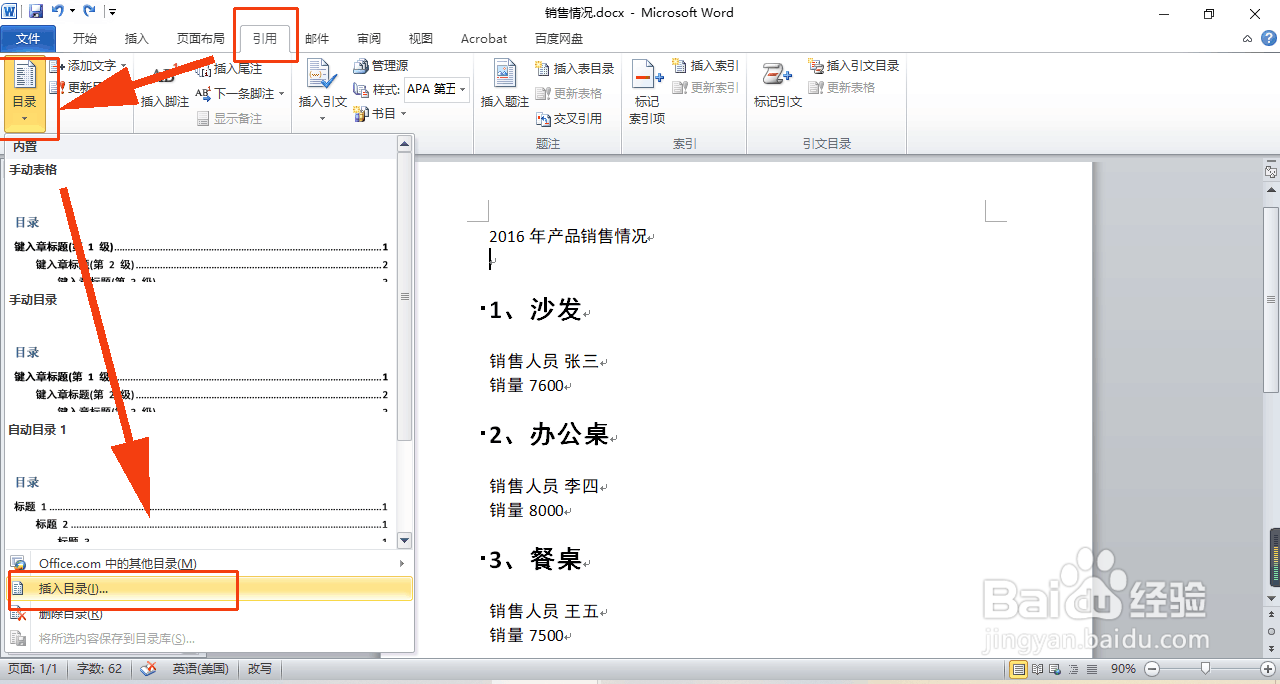Click the heading 2、办公桌 in document

[549, 435]
